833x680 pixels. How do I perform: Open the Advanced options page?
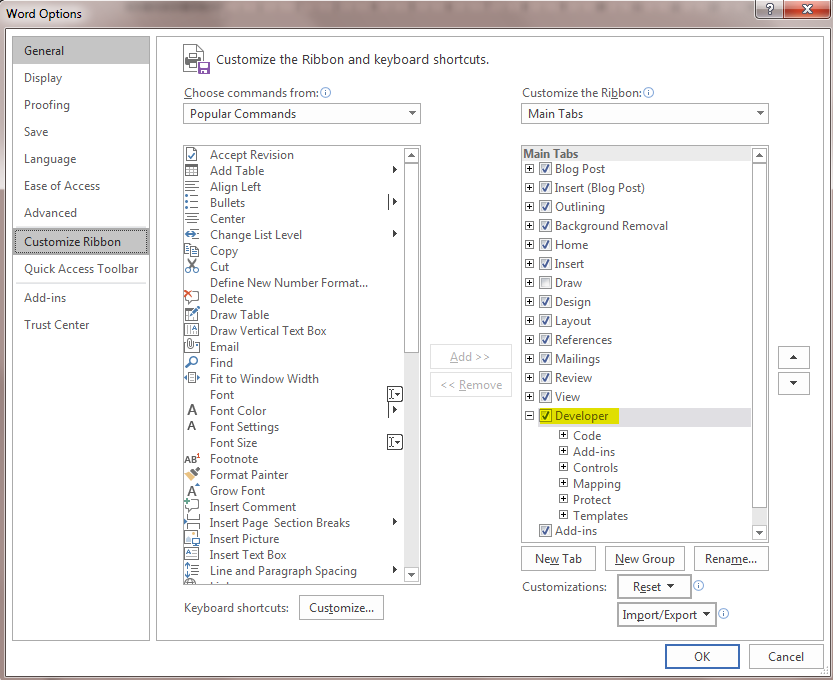[x=81, y=212]
